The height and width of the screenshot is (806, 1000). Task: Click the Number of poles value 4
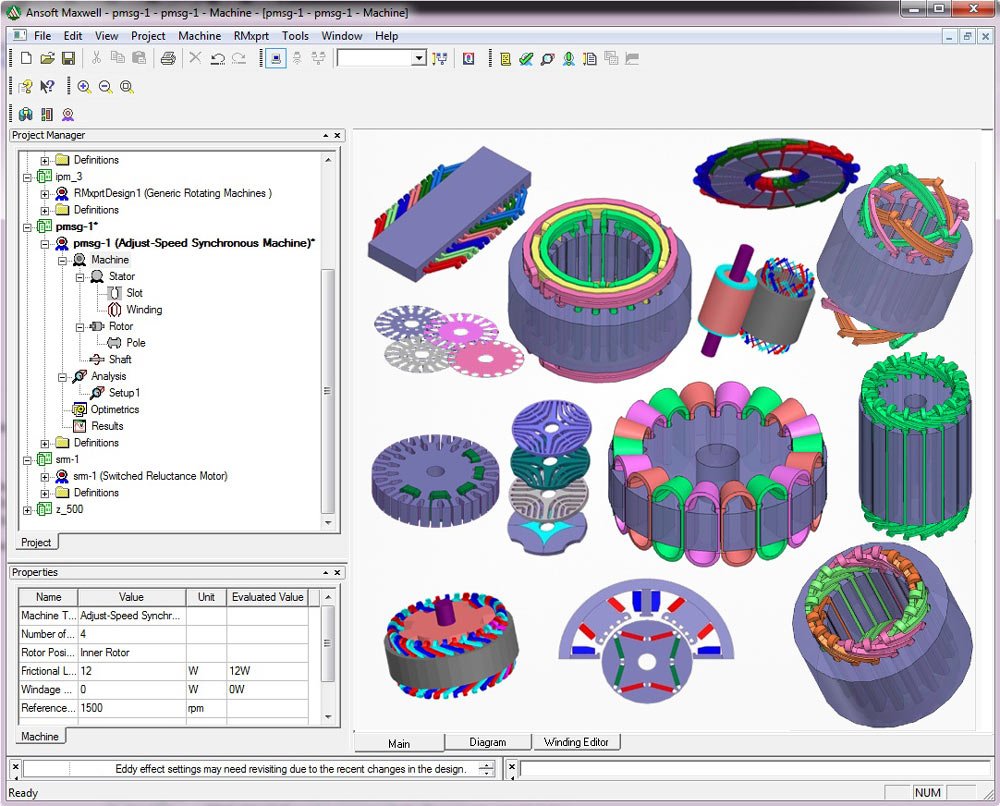(132, 634)
